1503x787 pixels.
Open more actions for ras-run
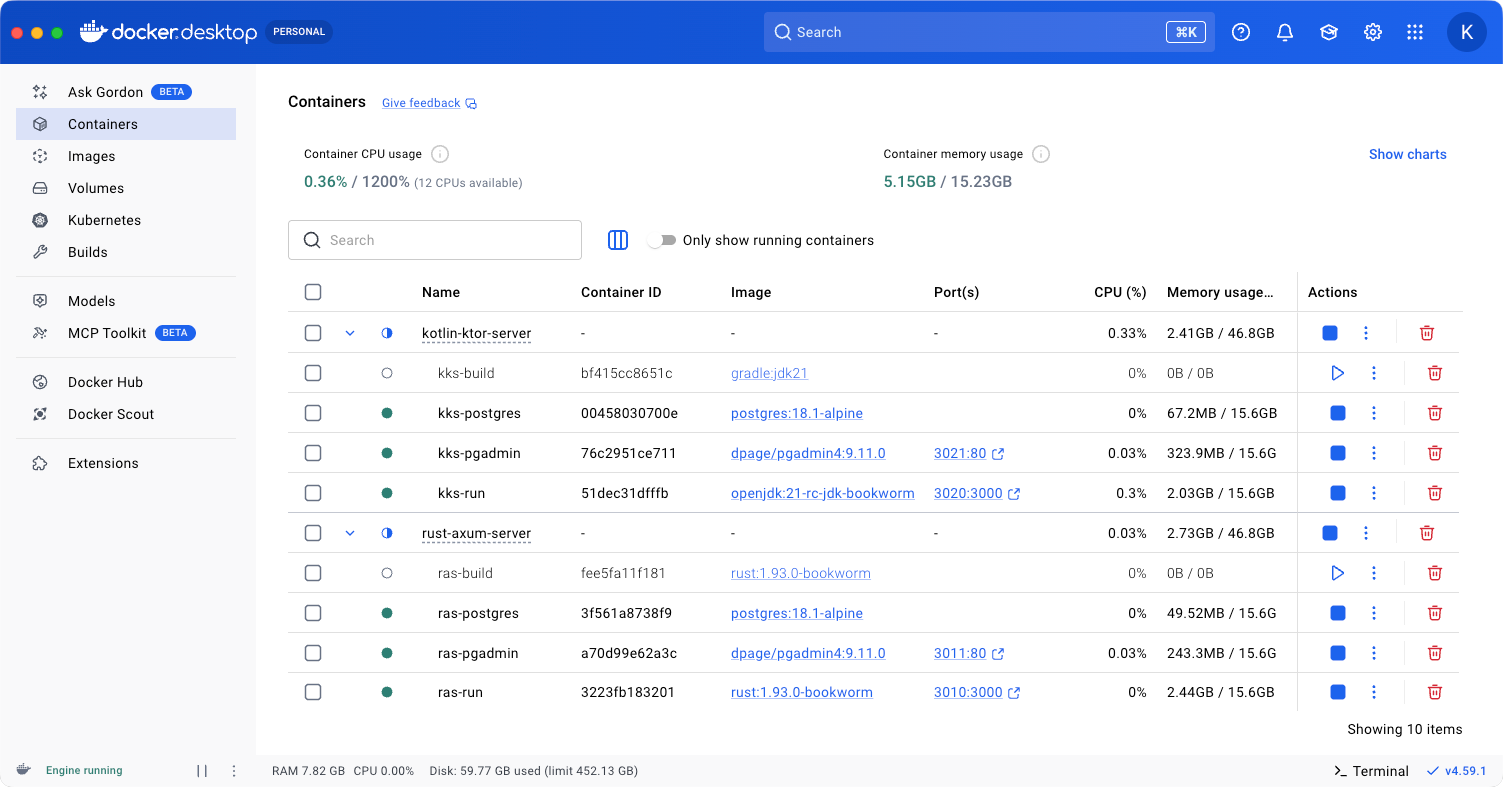1374,692
